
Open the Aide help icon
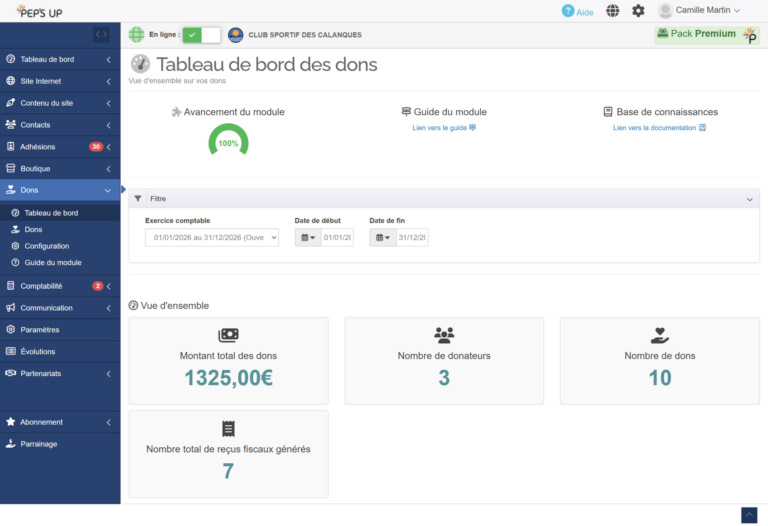point(568,11)
